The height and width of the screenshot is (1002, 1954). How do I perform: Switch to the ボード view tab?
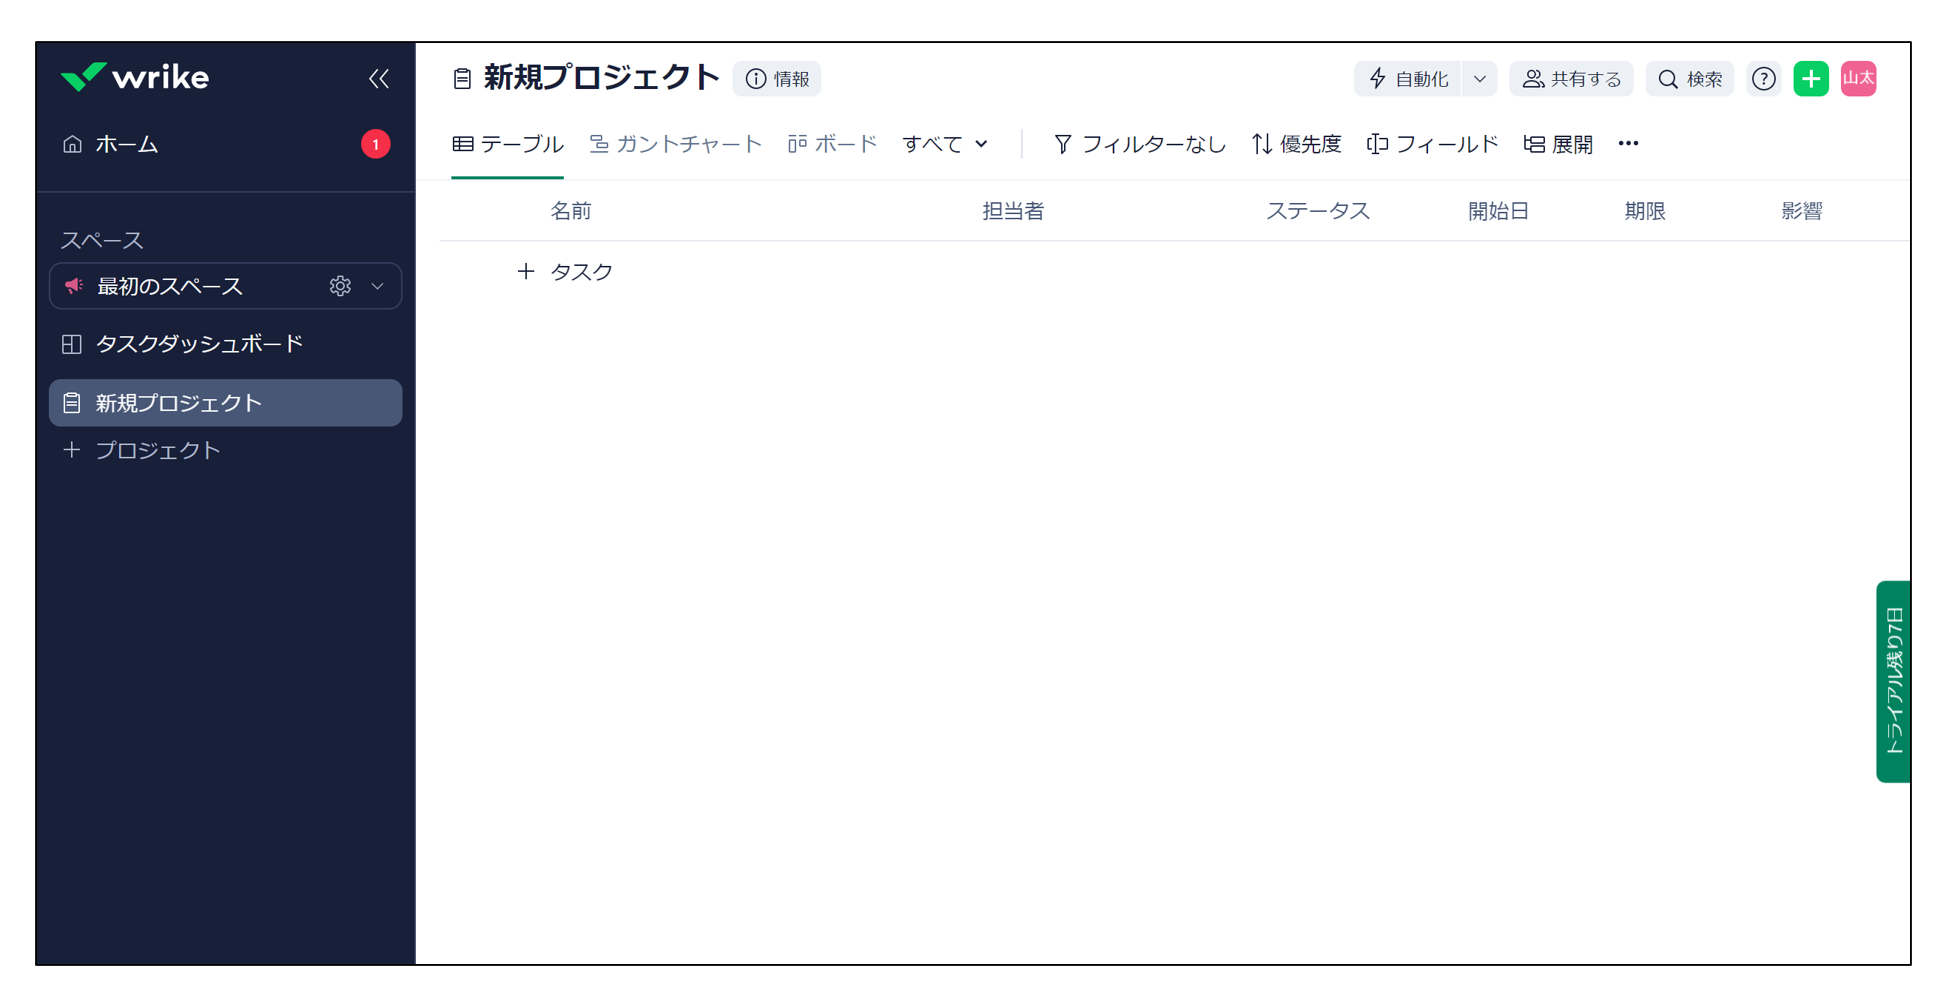(832, 144)
